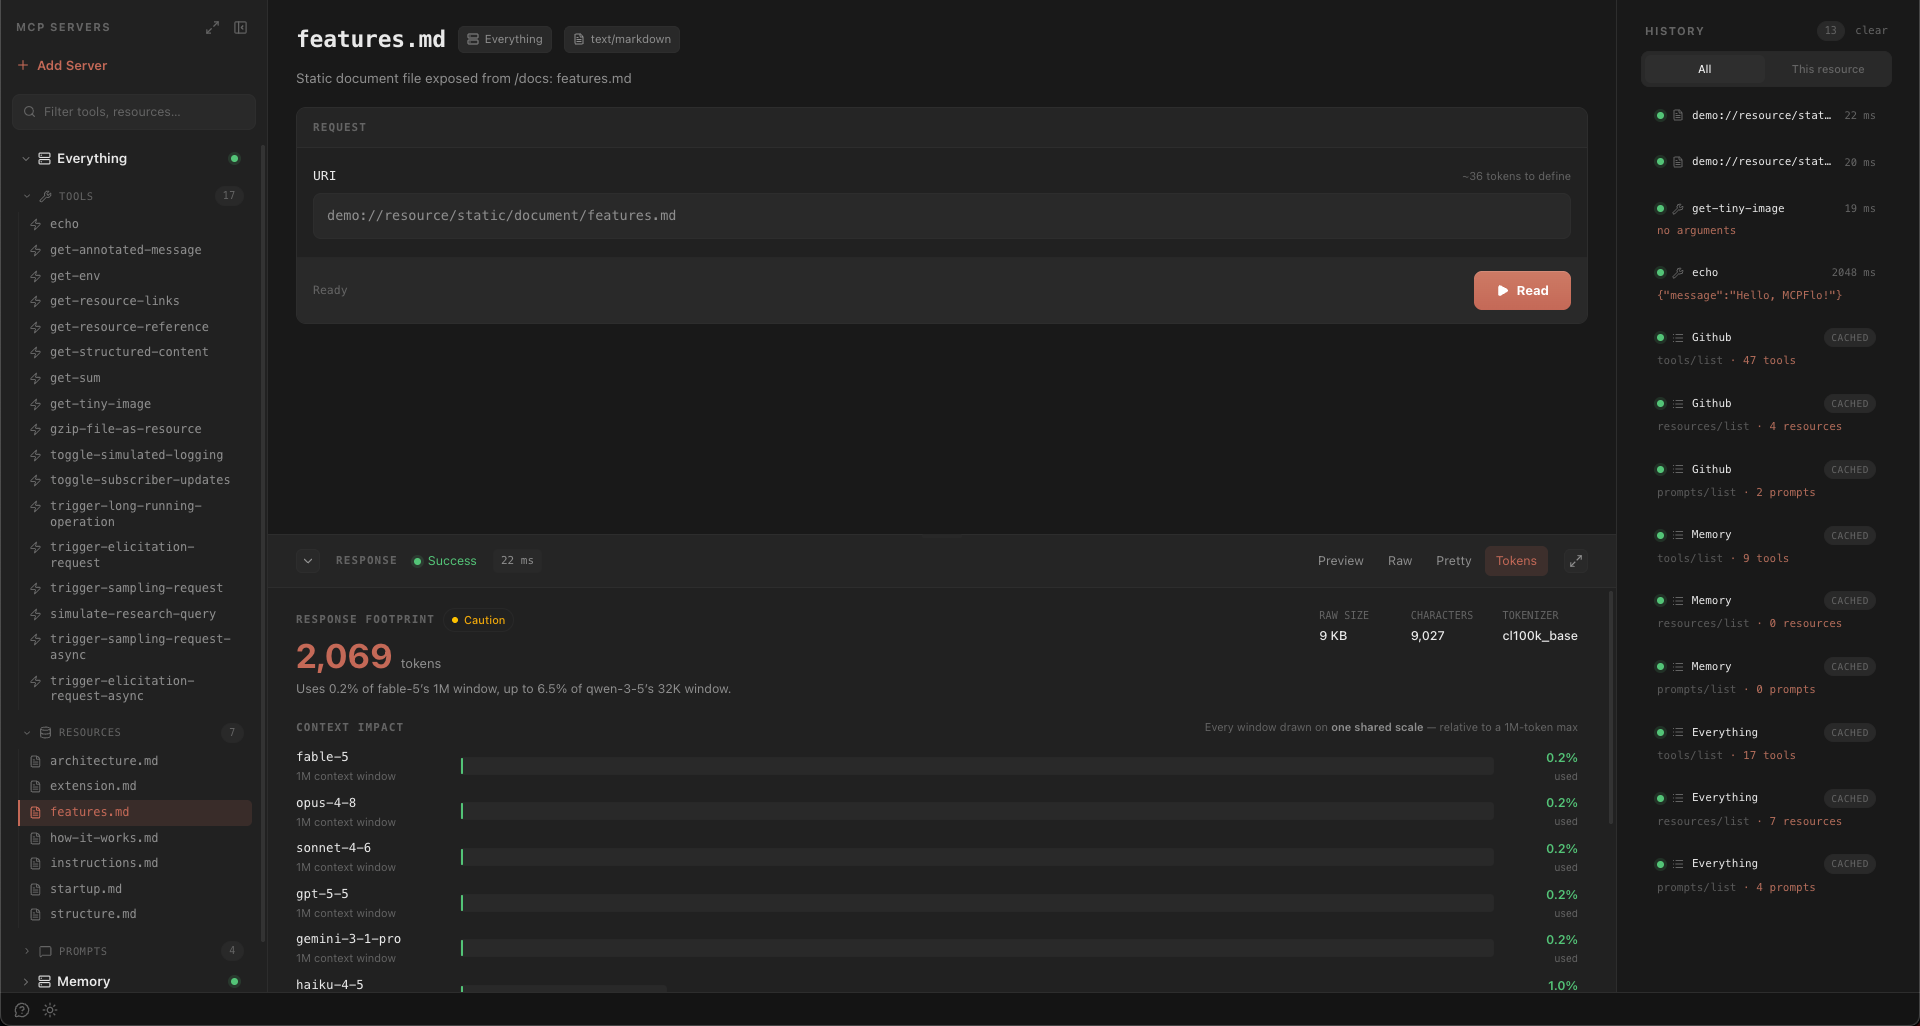Collapse the Tools section
The width and height of the screenshot is (1920, 1026).
[27, 197]
